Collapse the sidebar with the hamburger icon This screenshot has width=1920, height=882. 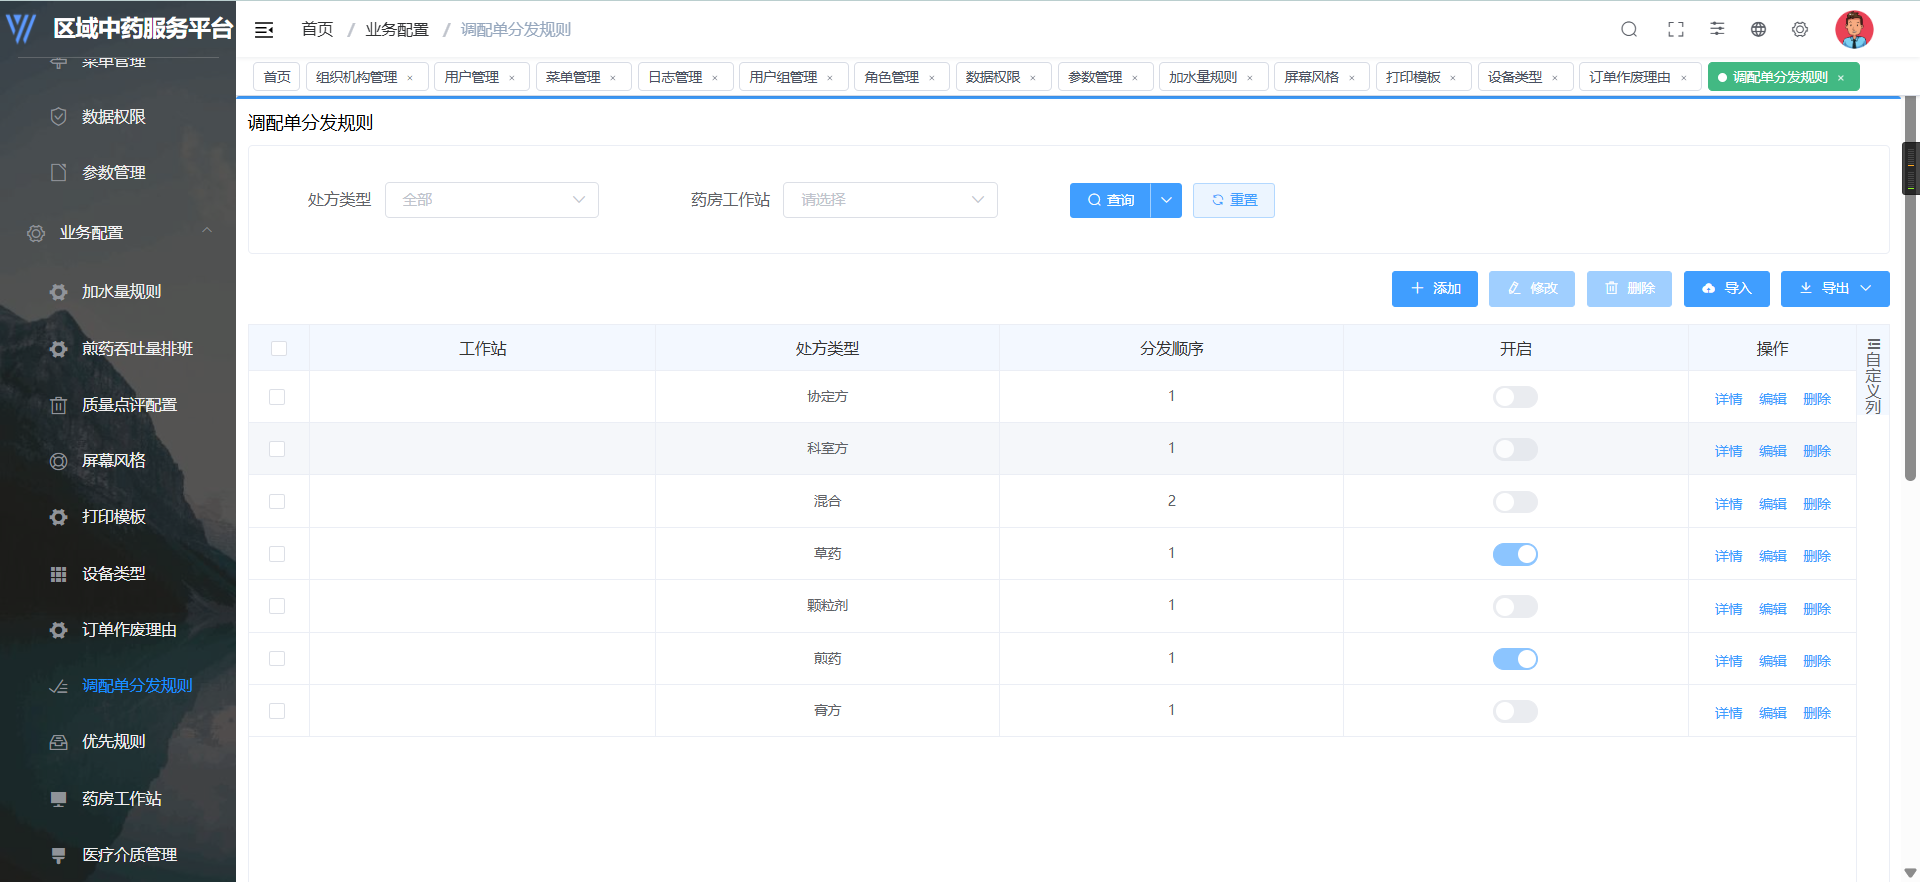(264, 30)
